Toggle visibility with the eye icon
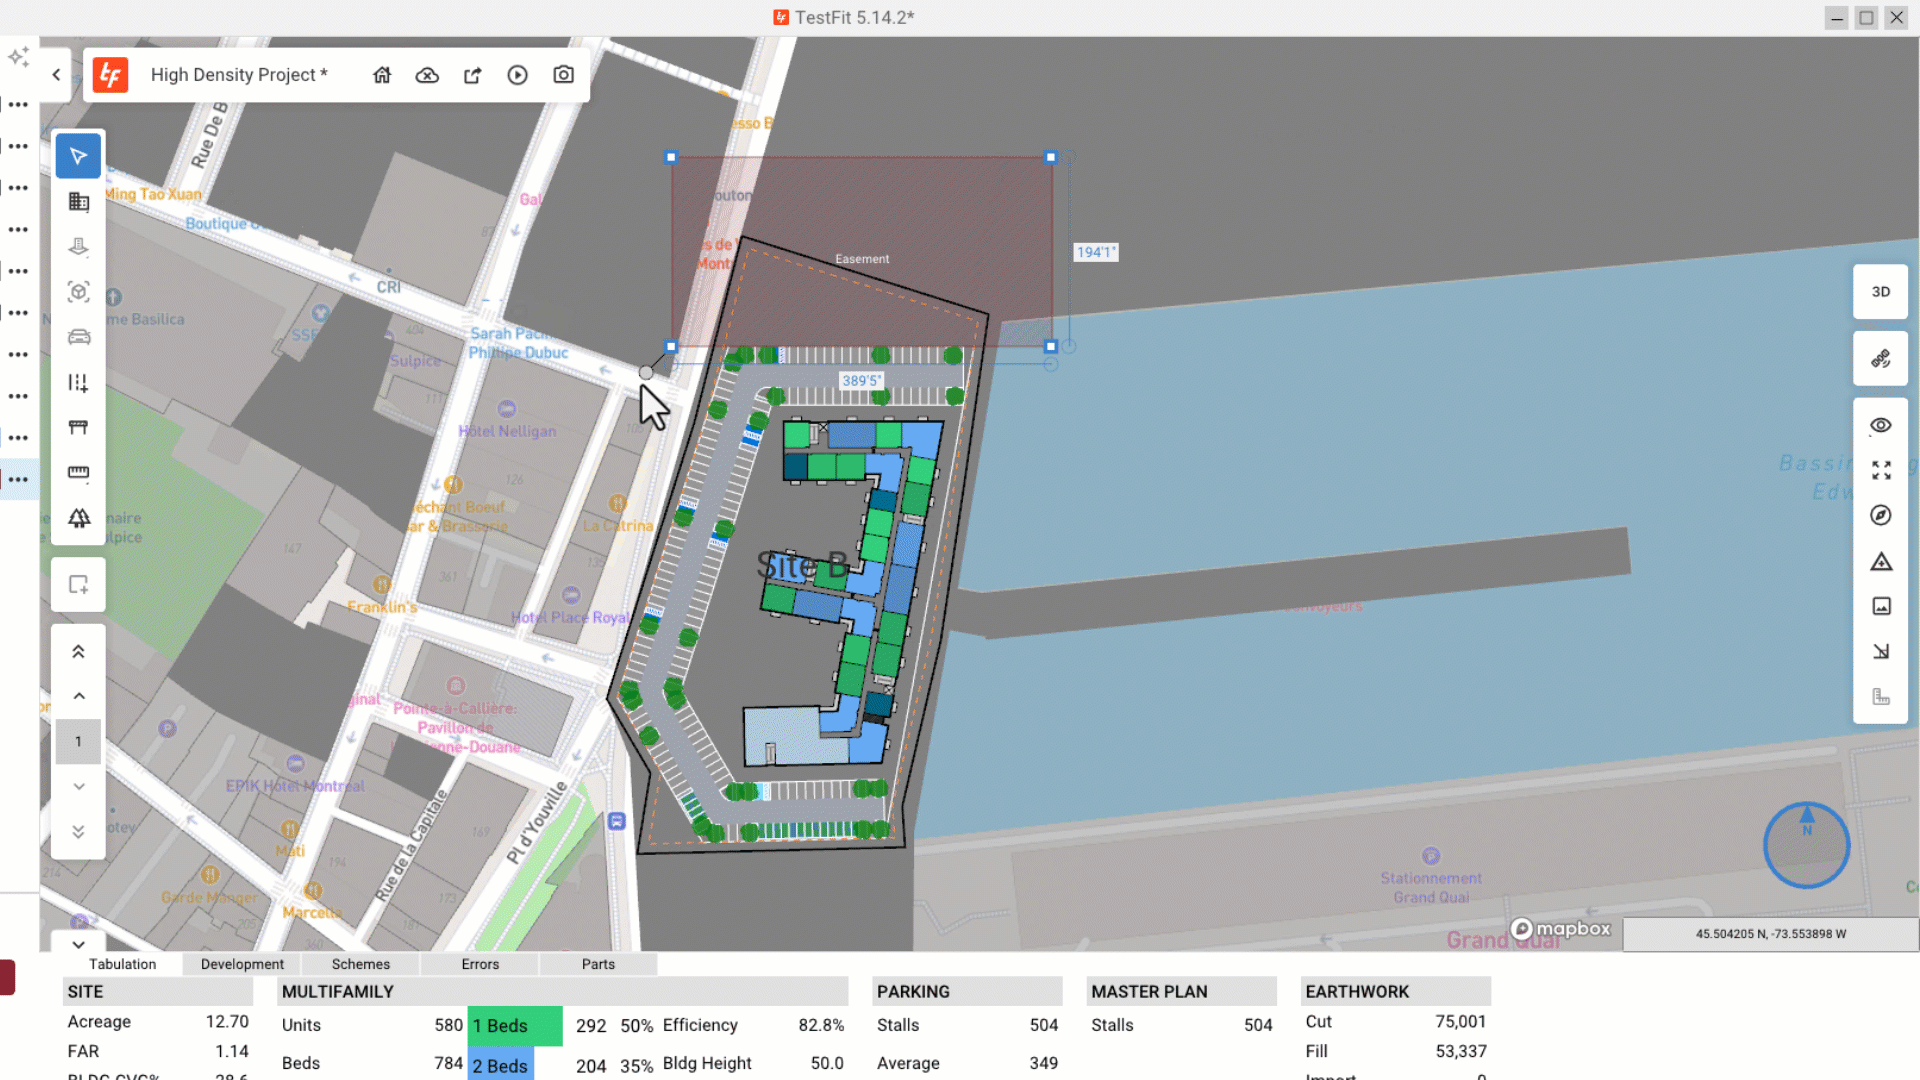Screen dimensions: 1920x1080 point(1881,425)
